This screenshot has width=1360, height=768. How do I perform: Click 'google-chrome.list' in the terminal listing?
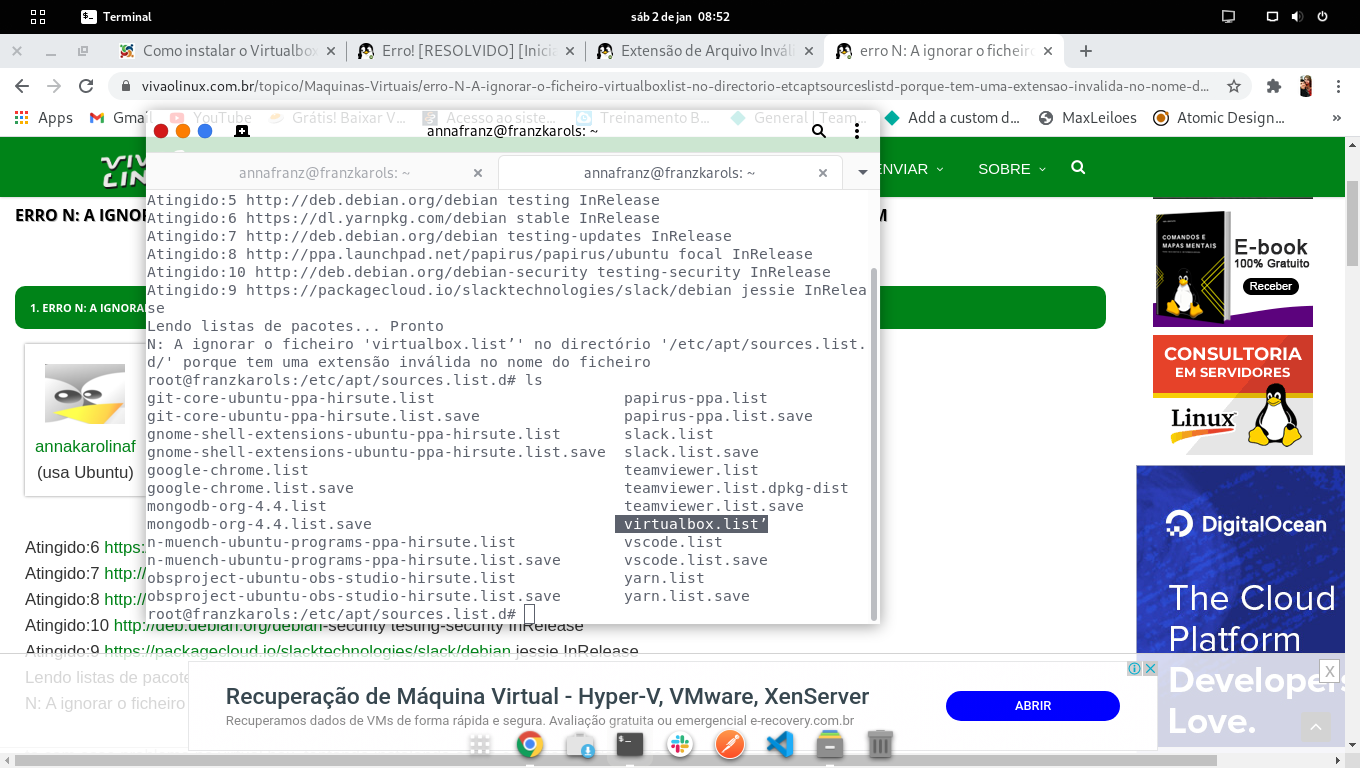(x=228, y=470)
